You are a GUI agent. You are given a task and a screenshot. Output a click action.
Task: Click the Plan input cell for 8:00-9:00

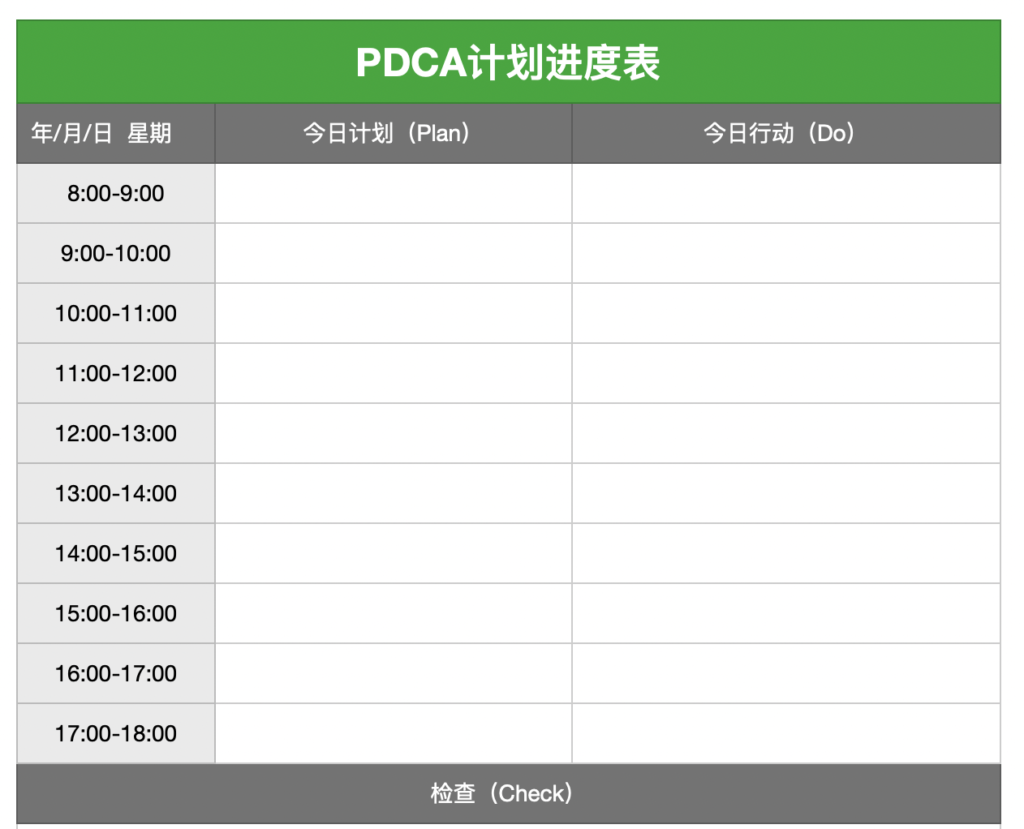(393, 193)
